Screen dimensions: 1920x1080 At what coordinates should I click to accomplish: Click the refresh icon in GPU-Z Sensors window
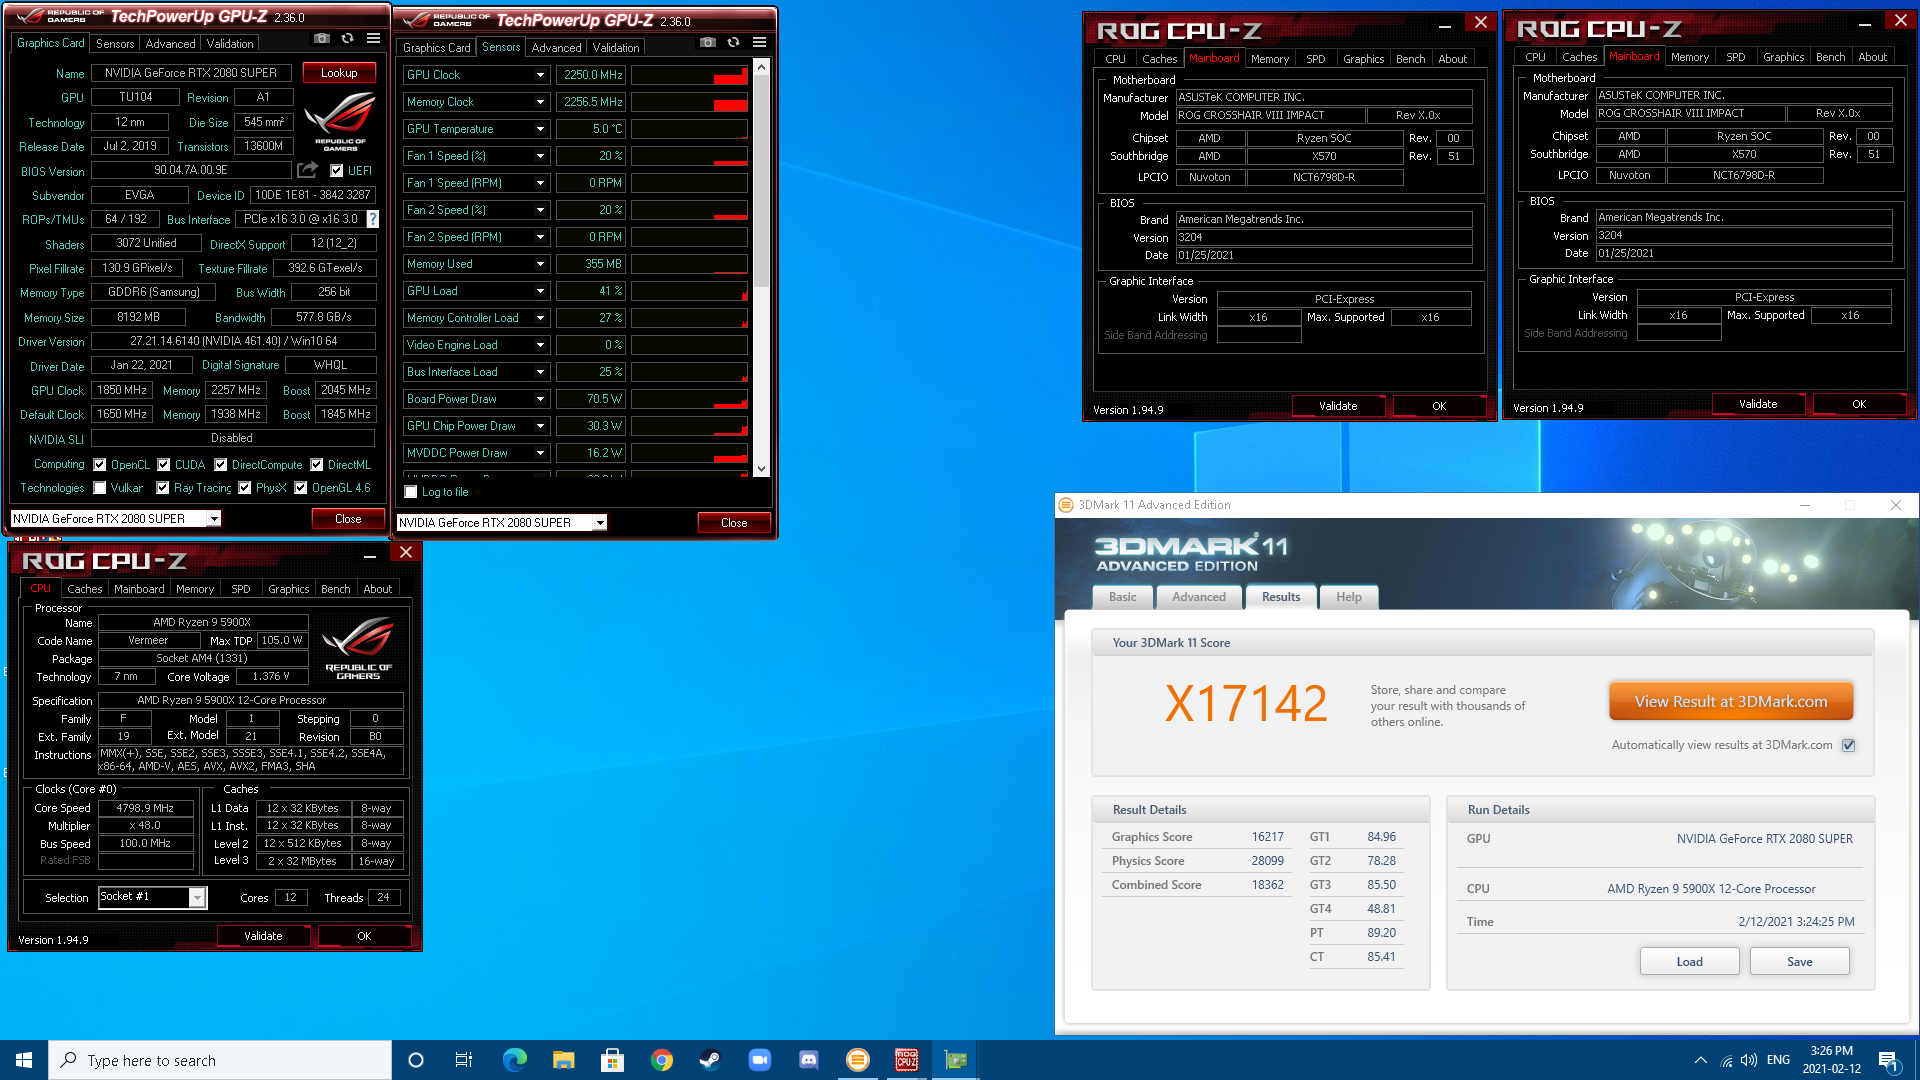coord(733,43)
